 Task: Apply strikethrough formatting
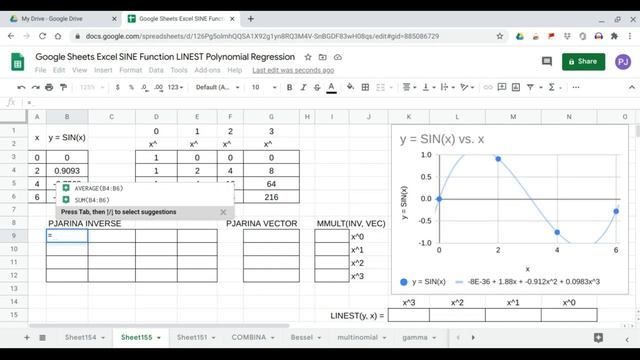(x=317, y=87)
